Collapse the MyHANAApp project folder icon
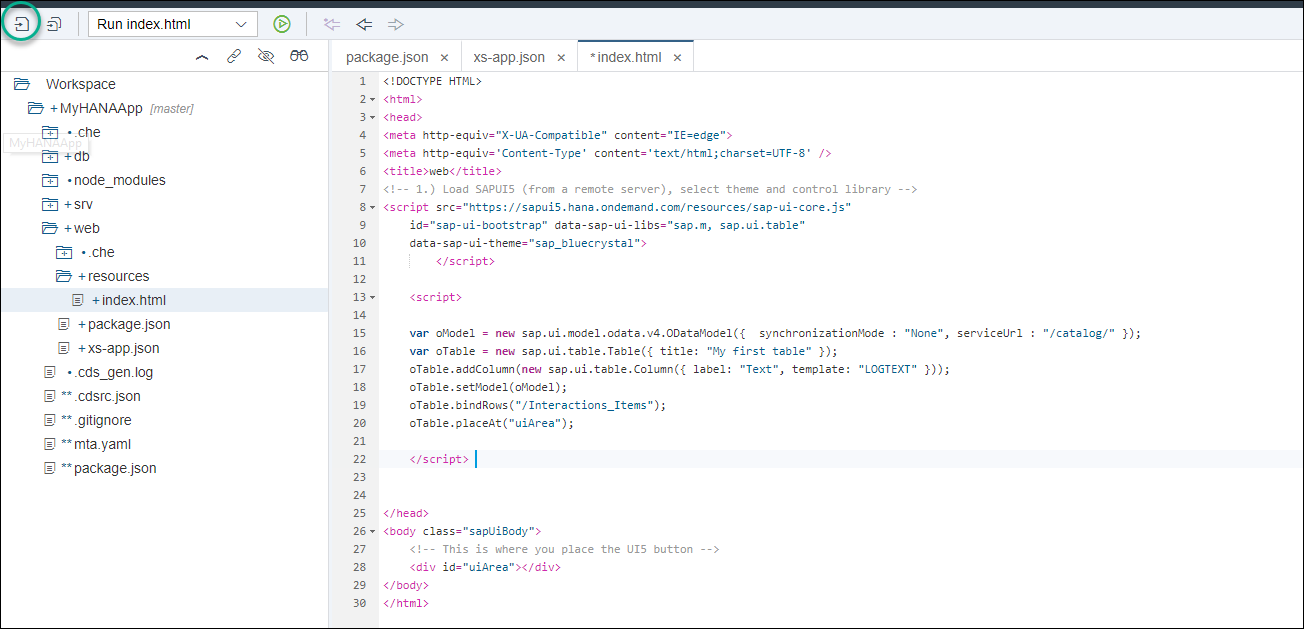Viewport: 1304px width, 629px height. click(35, 108)
